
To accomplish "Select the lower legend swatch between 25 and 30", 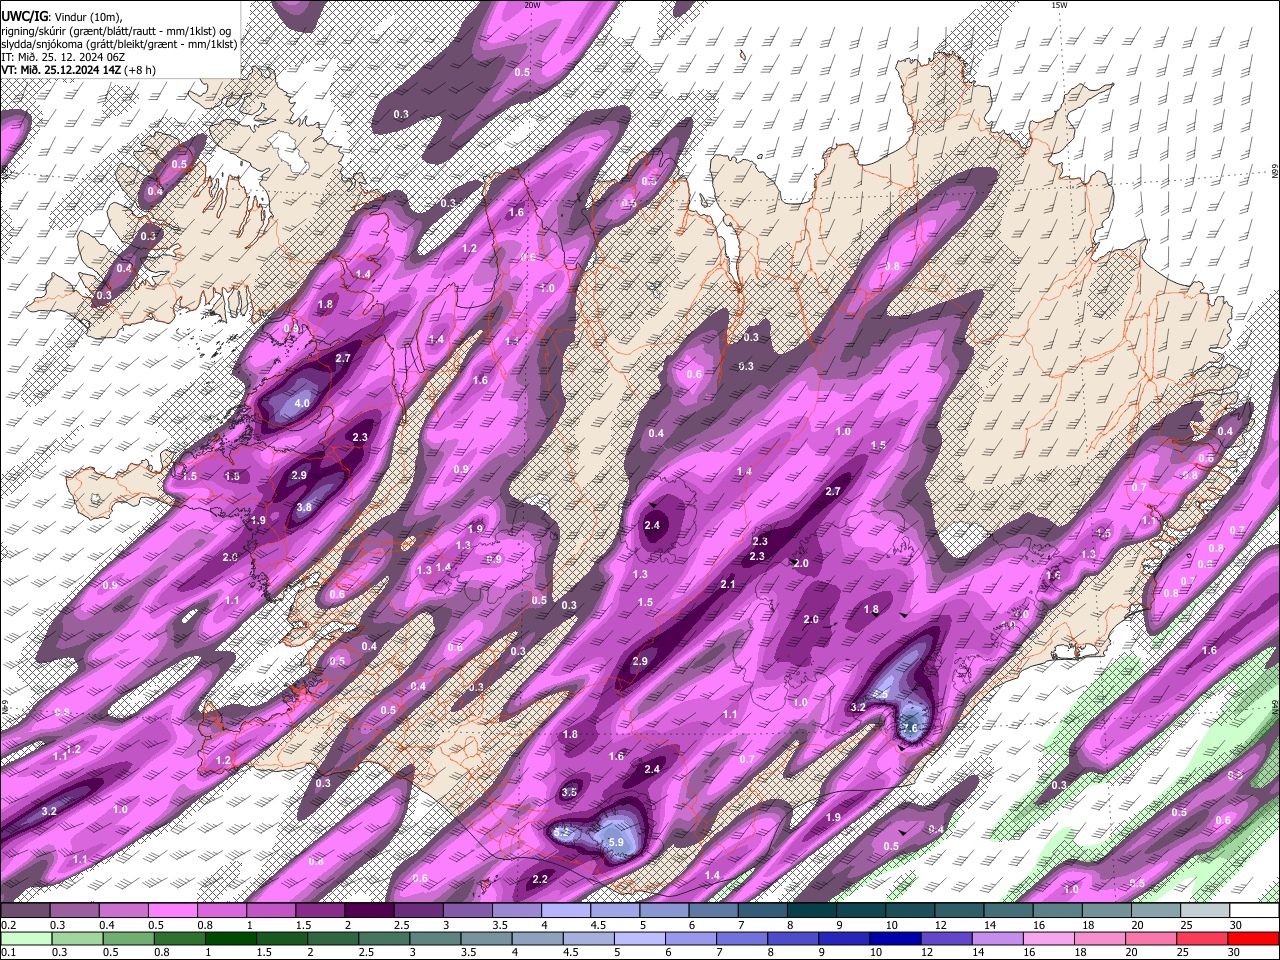I will click(x=1202, y=938).
